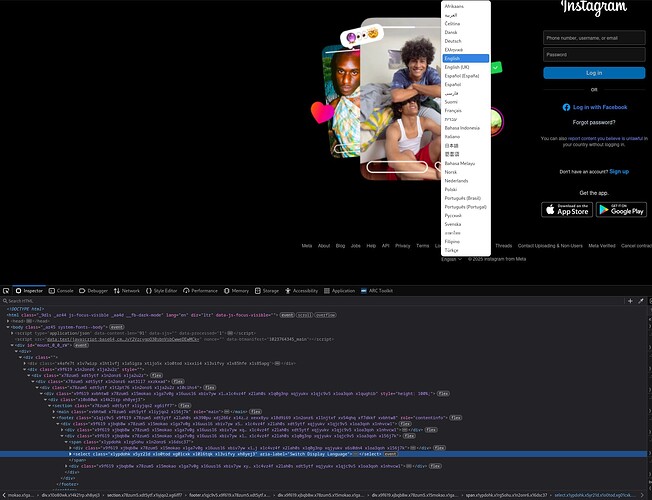Click the Log in button
This screenshot has width=652, height=500.
tap(594, 73)
